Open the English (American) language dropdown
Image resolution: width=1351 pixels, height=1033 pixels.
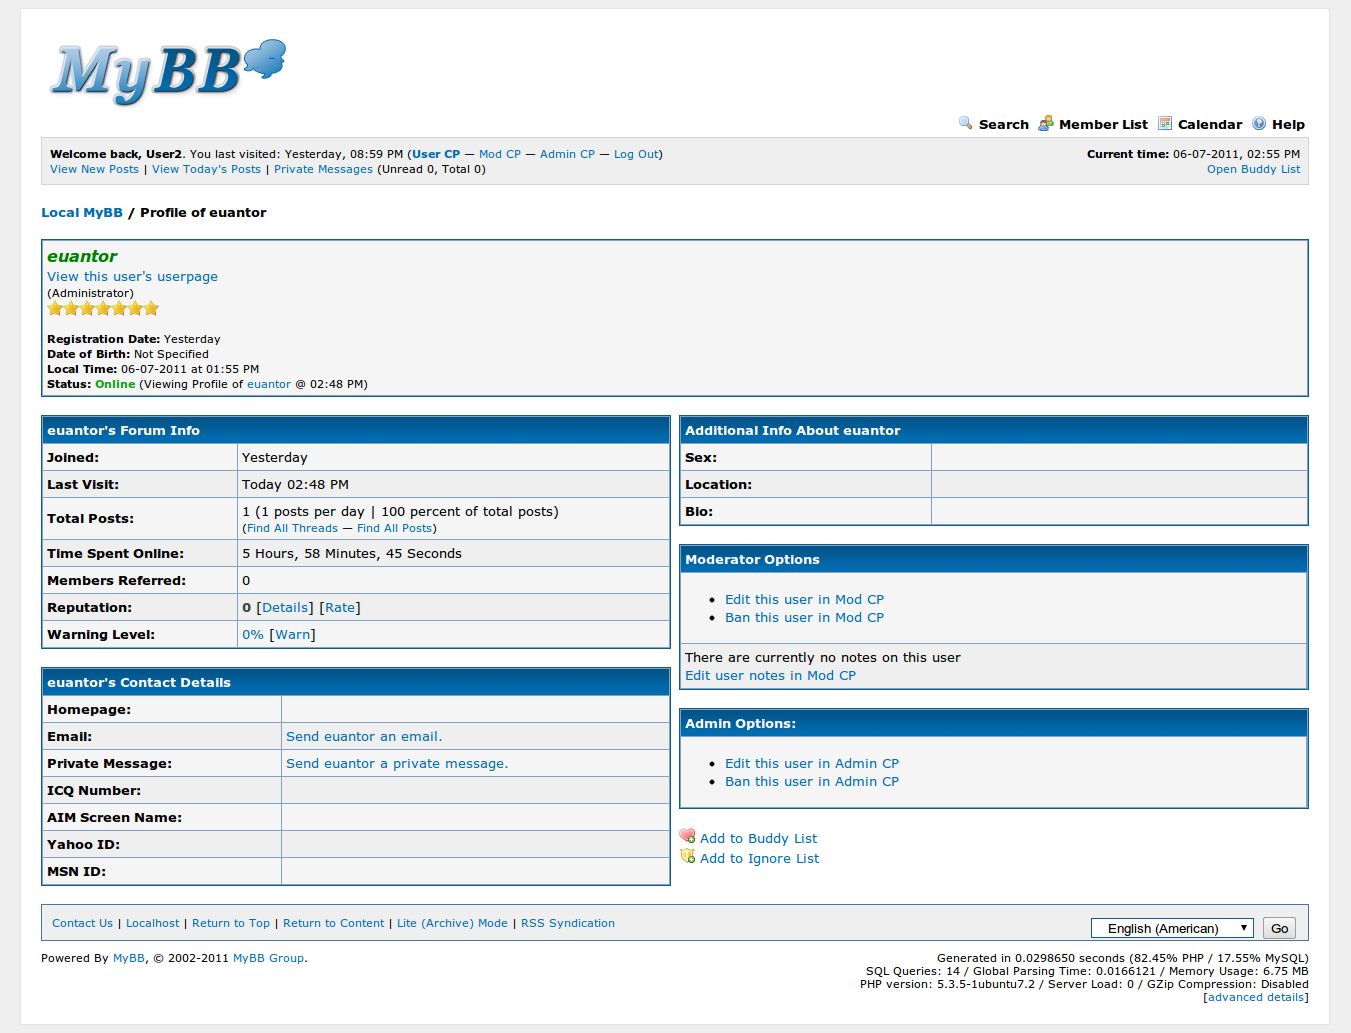[x=1172, y=928]
